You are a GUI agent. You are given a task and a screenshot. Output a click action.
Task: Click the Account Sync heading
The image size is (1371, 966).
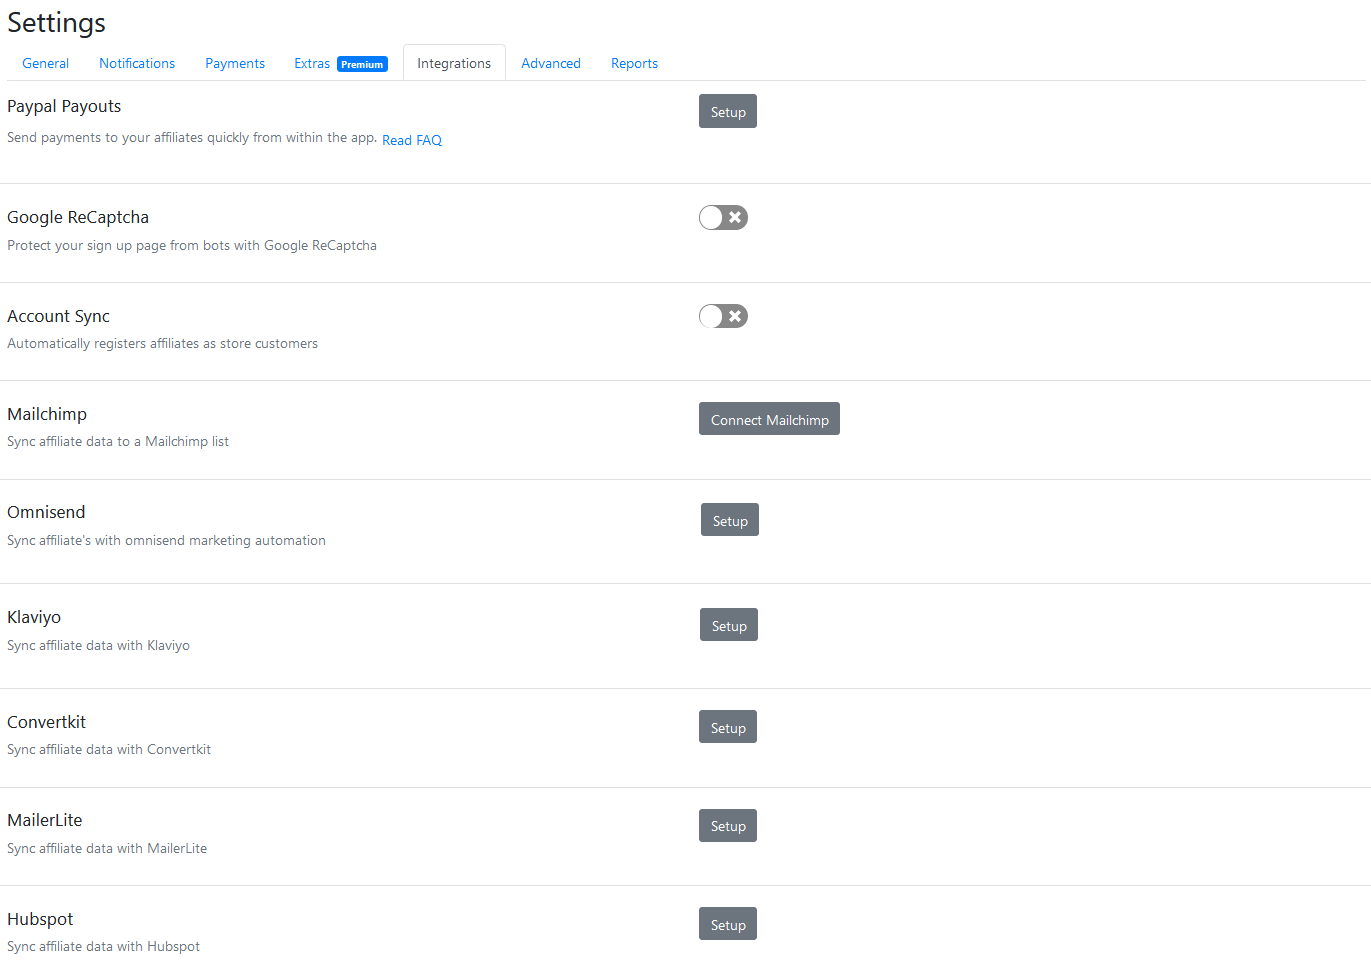tap(58, 316)
